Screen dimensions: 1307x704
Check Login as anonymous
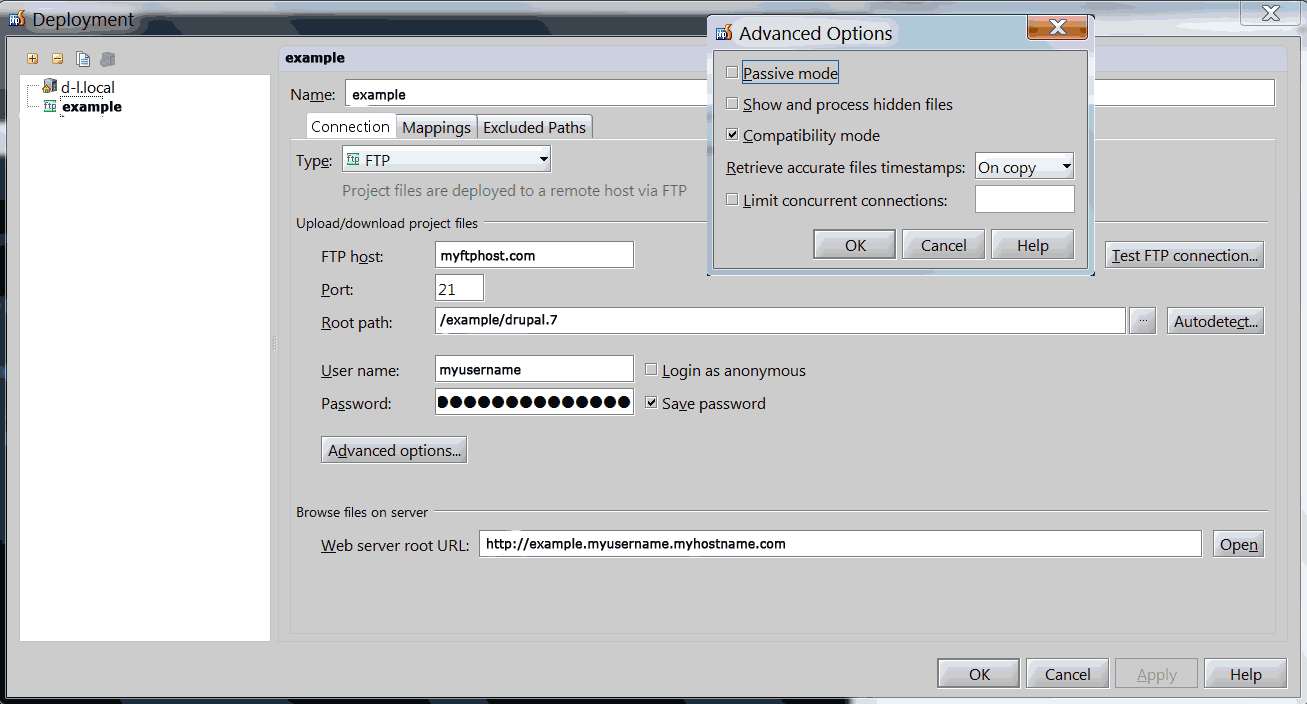click(652, 370)
